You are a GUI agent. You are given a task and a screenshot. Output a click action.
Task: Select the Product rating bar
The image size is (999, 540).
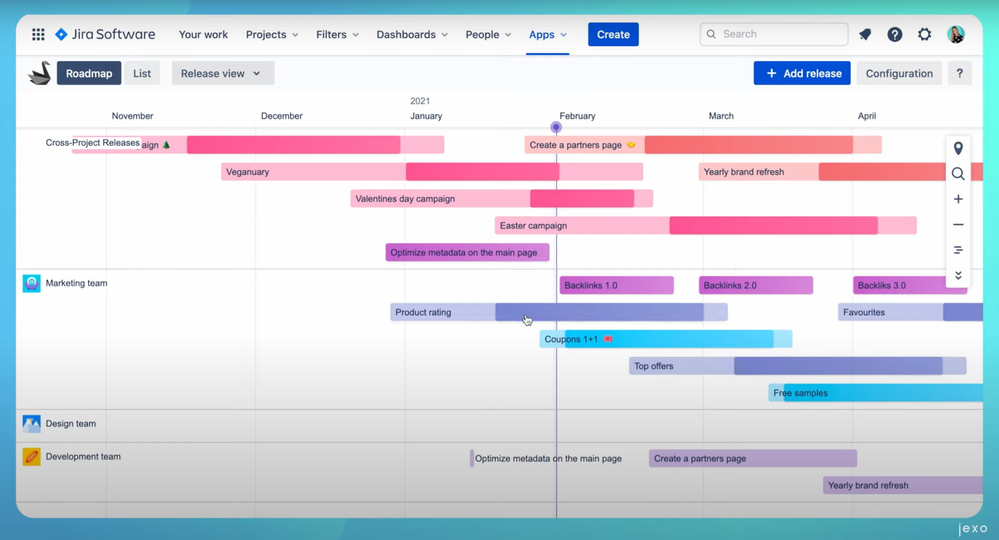(559, 312)
